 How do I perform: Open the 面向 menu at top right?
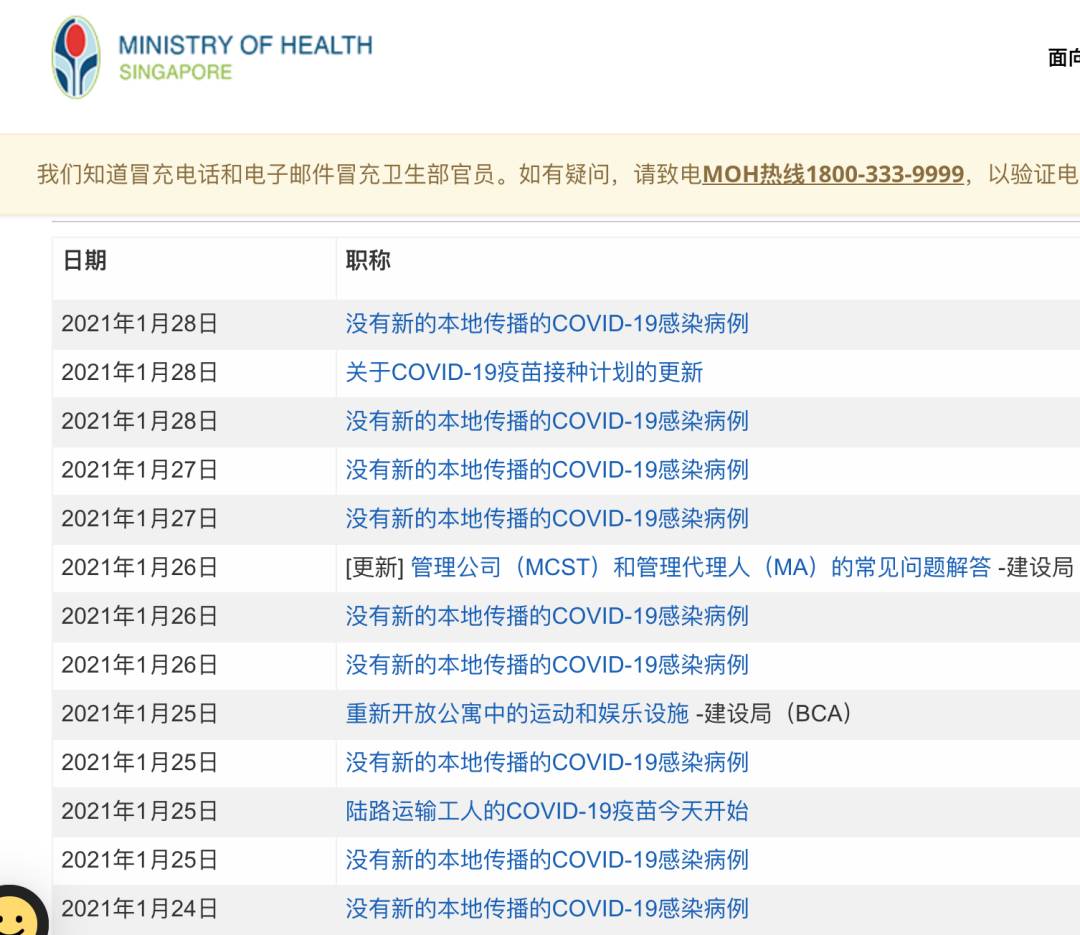click(x=1062, y=58)
